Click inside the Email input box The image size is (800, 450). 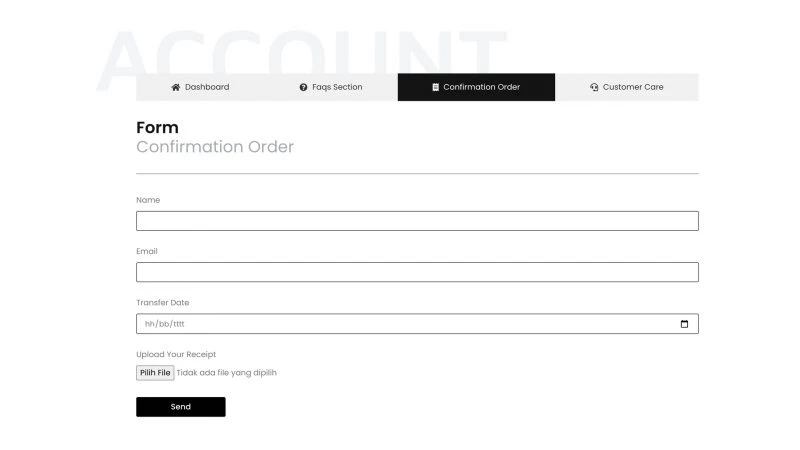(417, 272)
